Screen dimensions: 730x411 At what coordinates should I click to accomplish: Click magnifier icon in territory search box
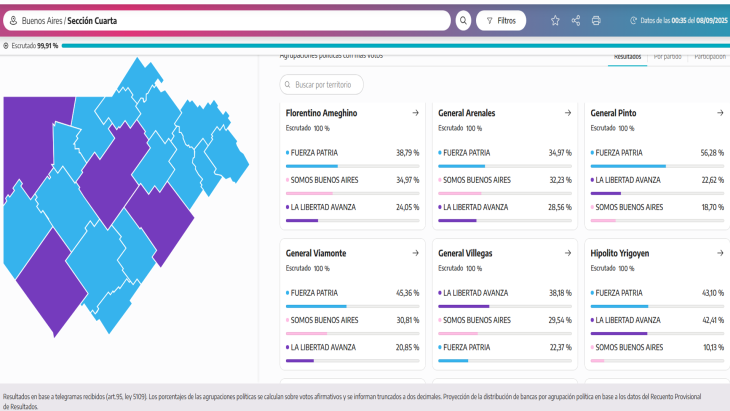coord(288,85)
